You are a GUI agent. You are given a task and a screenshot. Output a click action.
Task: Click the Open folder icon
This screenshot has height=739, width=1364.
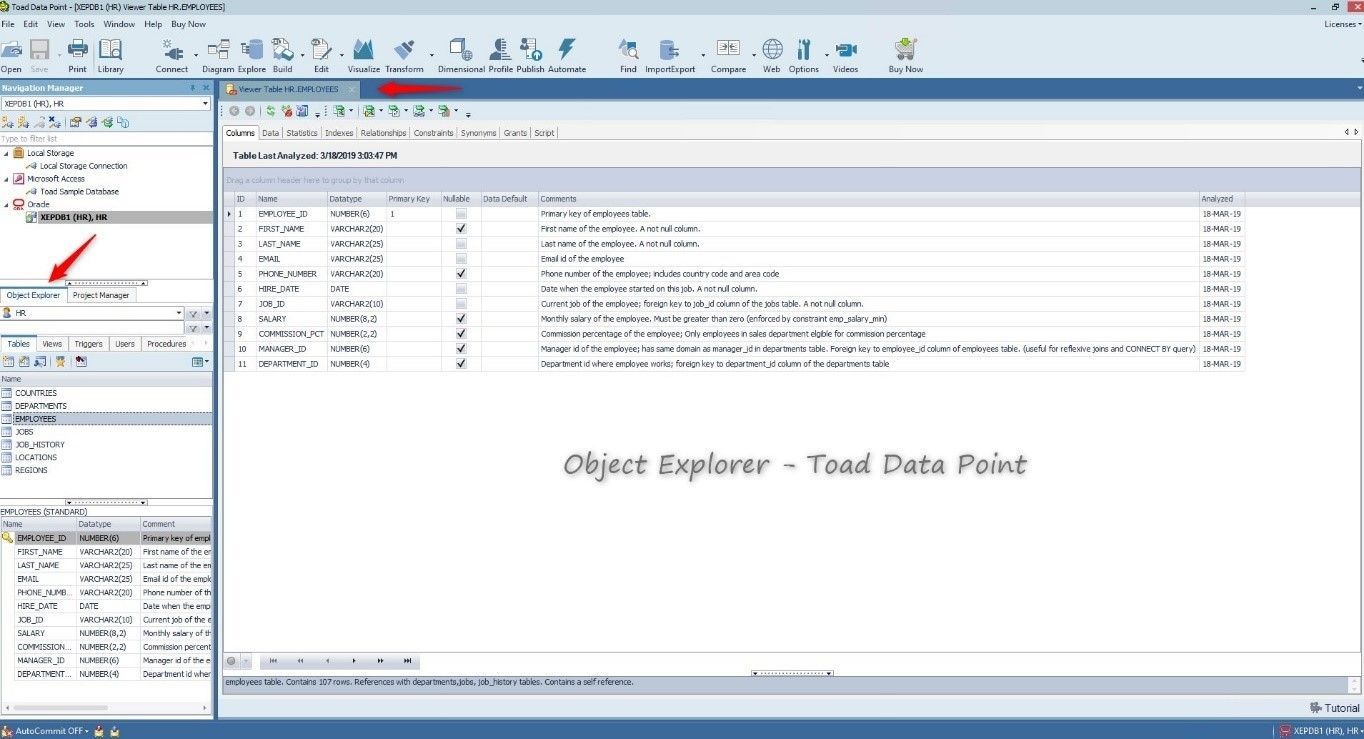(11, 50)
